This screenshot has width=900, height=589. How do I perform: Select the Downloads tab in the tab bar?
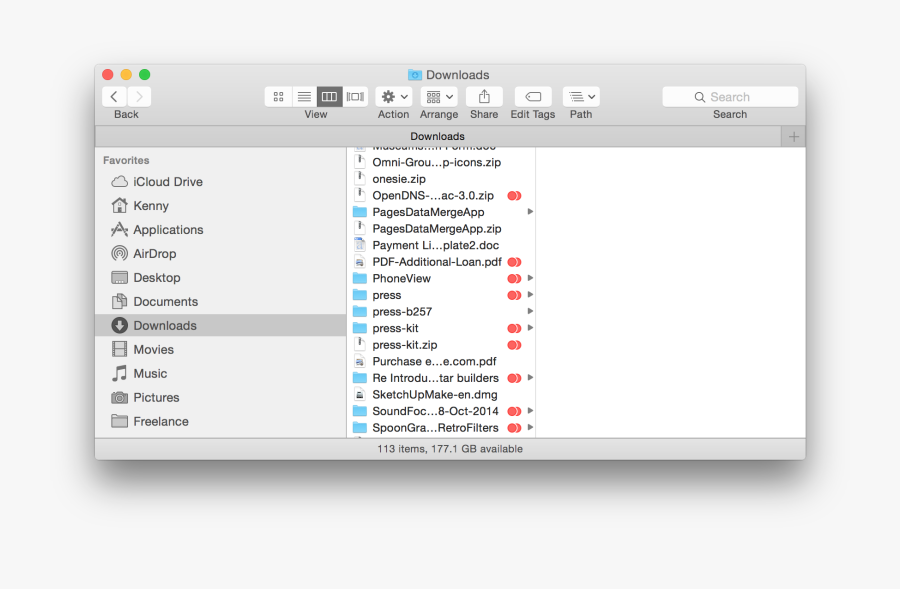[x=437, y=136]
